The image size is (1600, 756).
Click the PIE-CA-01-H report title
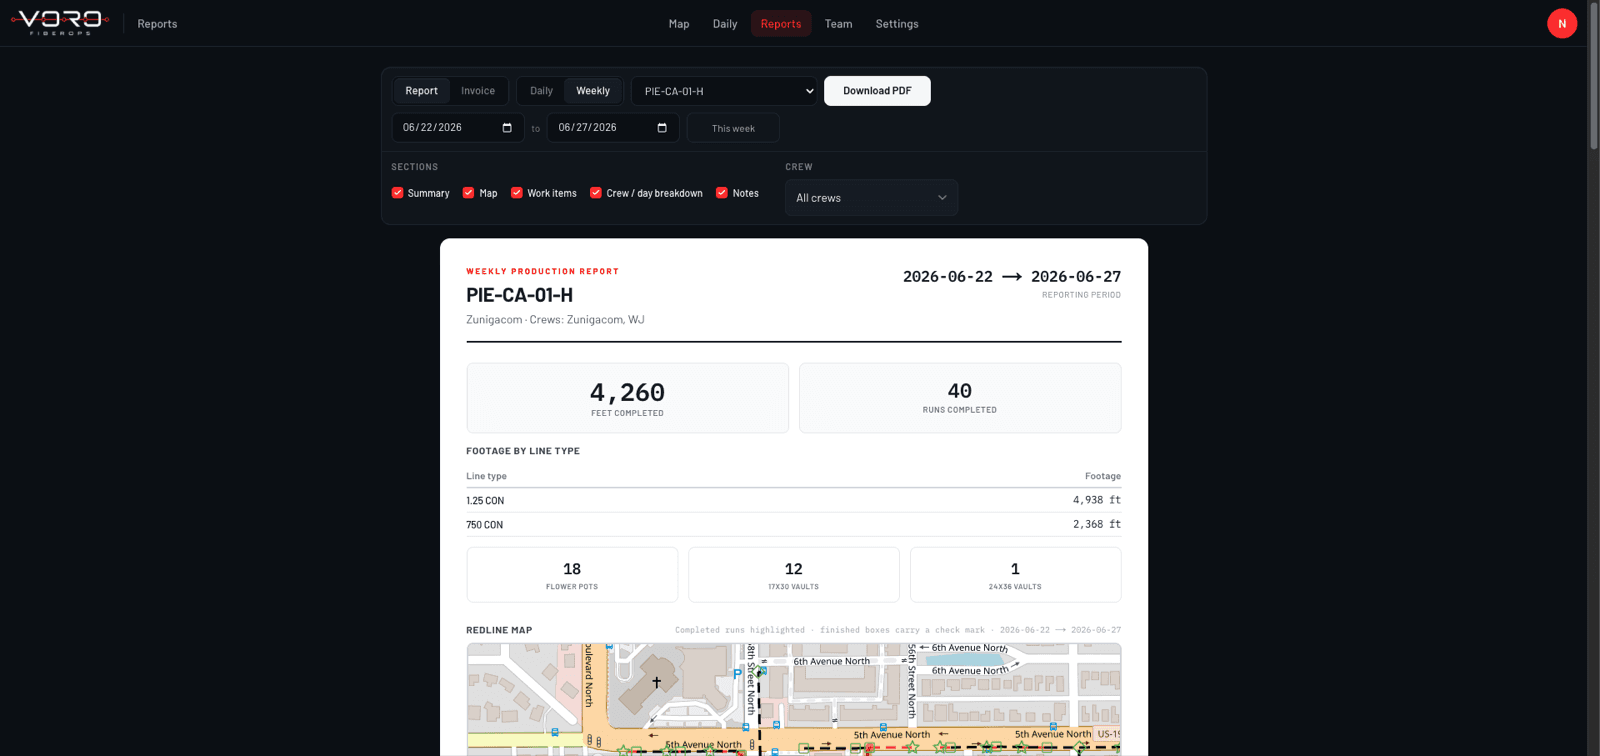[519, 295]
